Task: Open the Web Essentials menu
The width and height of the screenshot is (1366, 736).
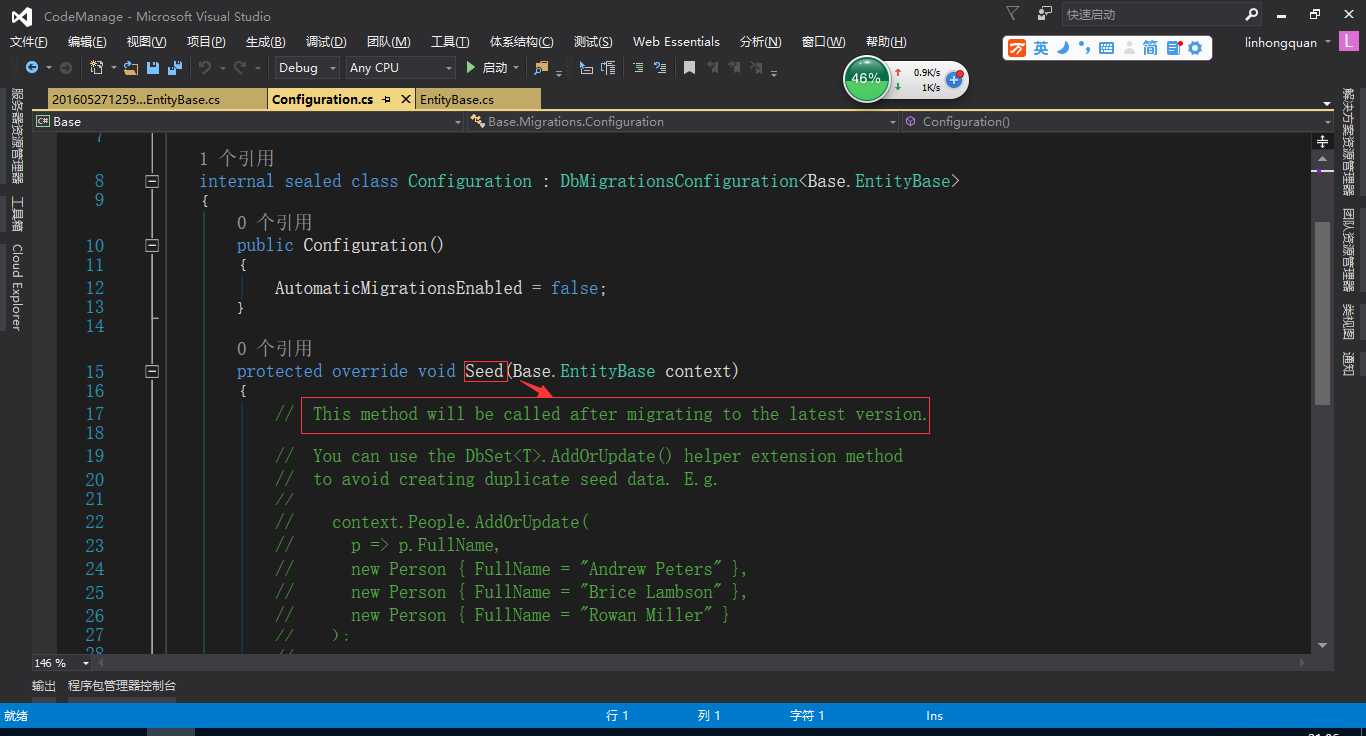Action: point(676,42)
